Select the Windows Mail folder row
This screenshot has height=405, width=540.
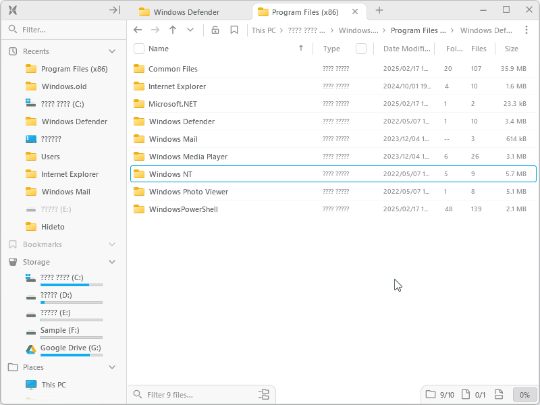(333, 139)
